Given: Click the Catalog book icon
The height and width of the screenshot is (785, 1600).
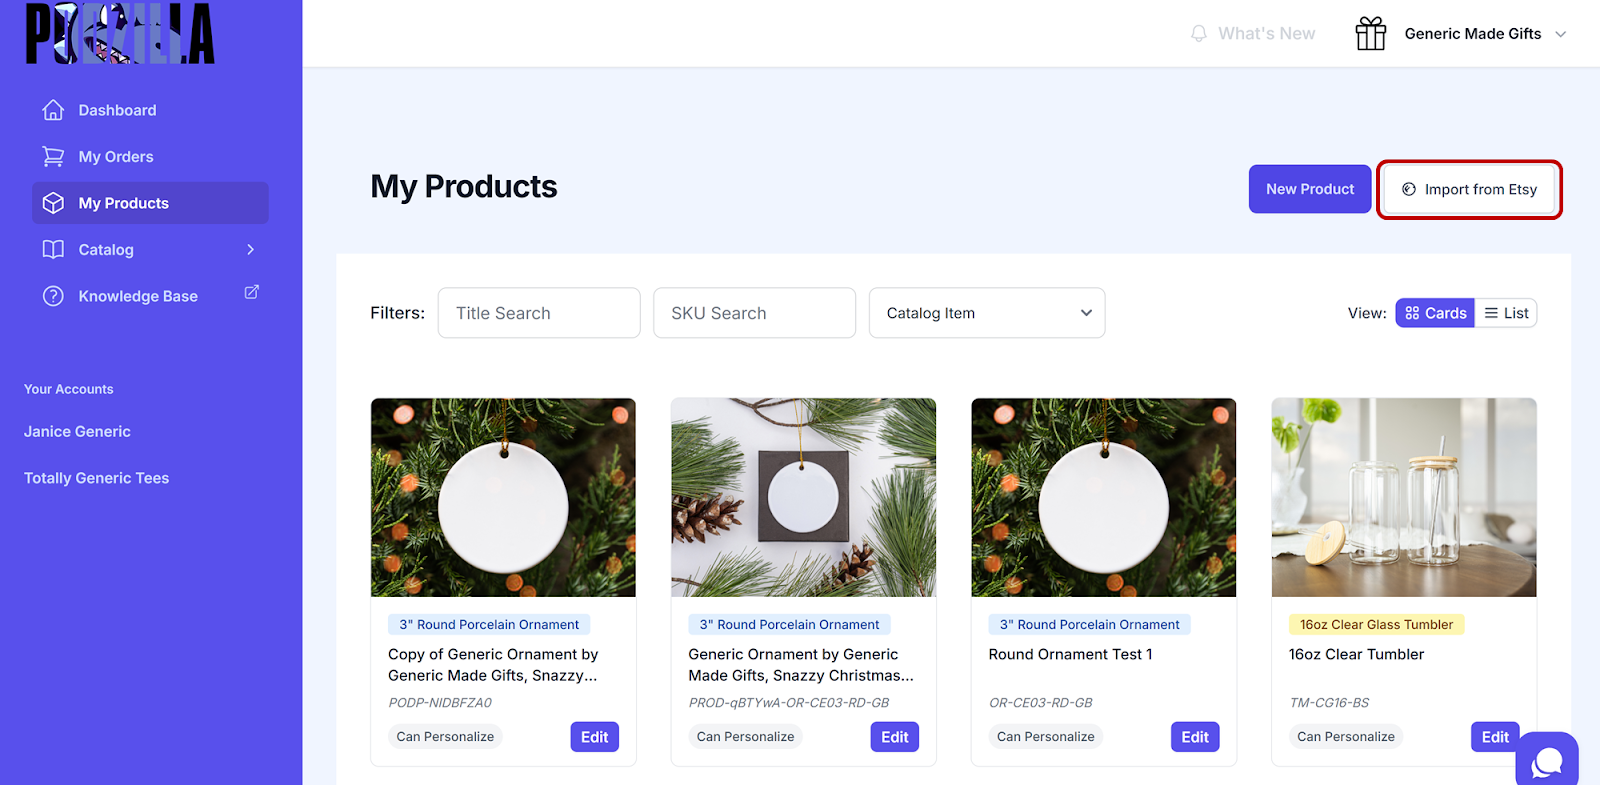Looking at the screenshot, I should tap(53, 249).
